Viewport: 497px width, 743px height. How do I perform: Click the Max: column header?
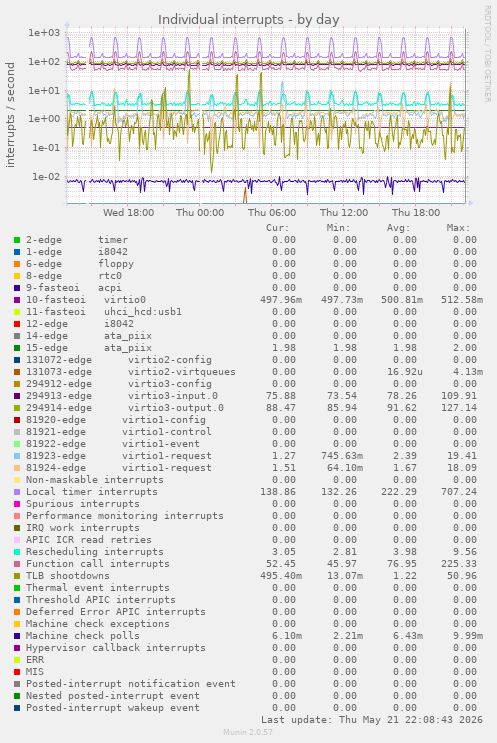tap(458, 228)
